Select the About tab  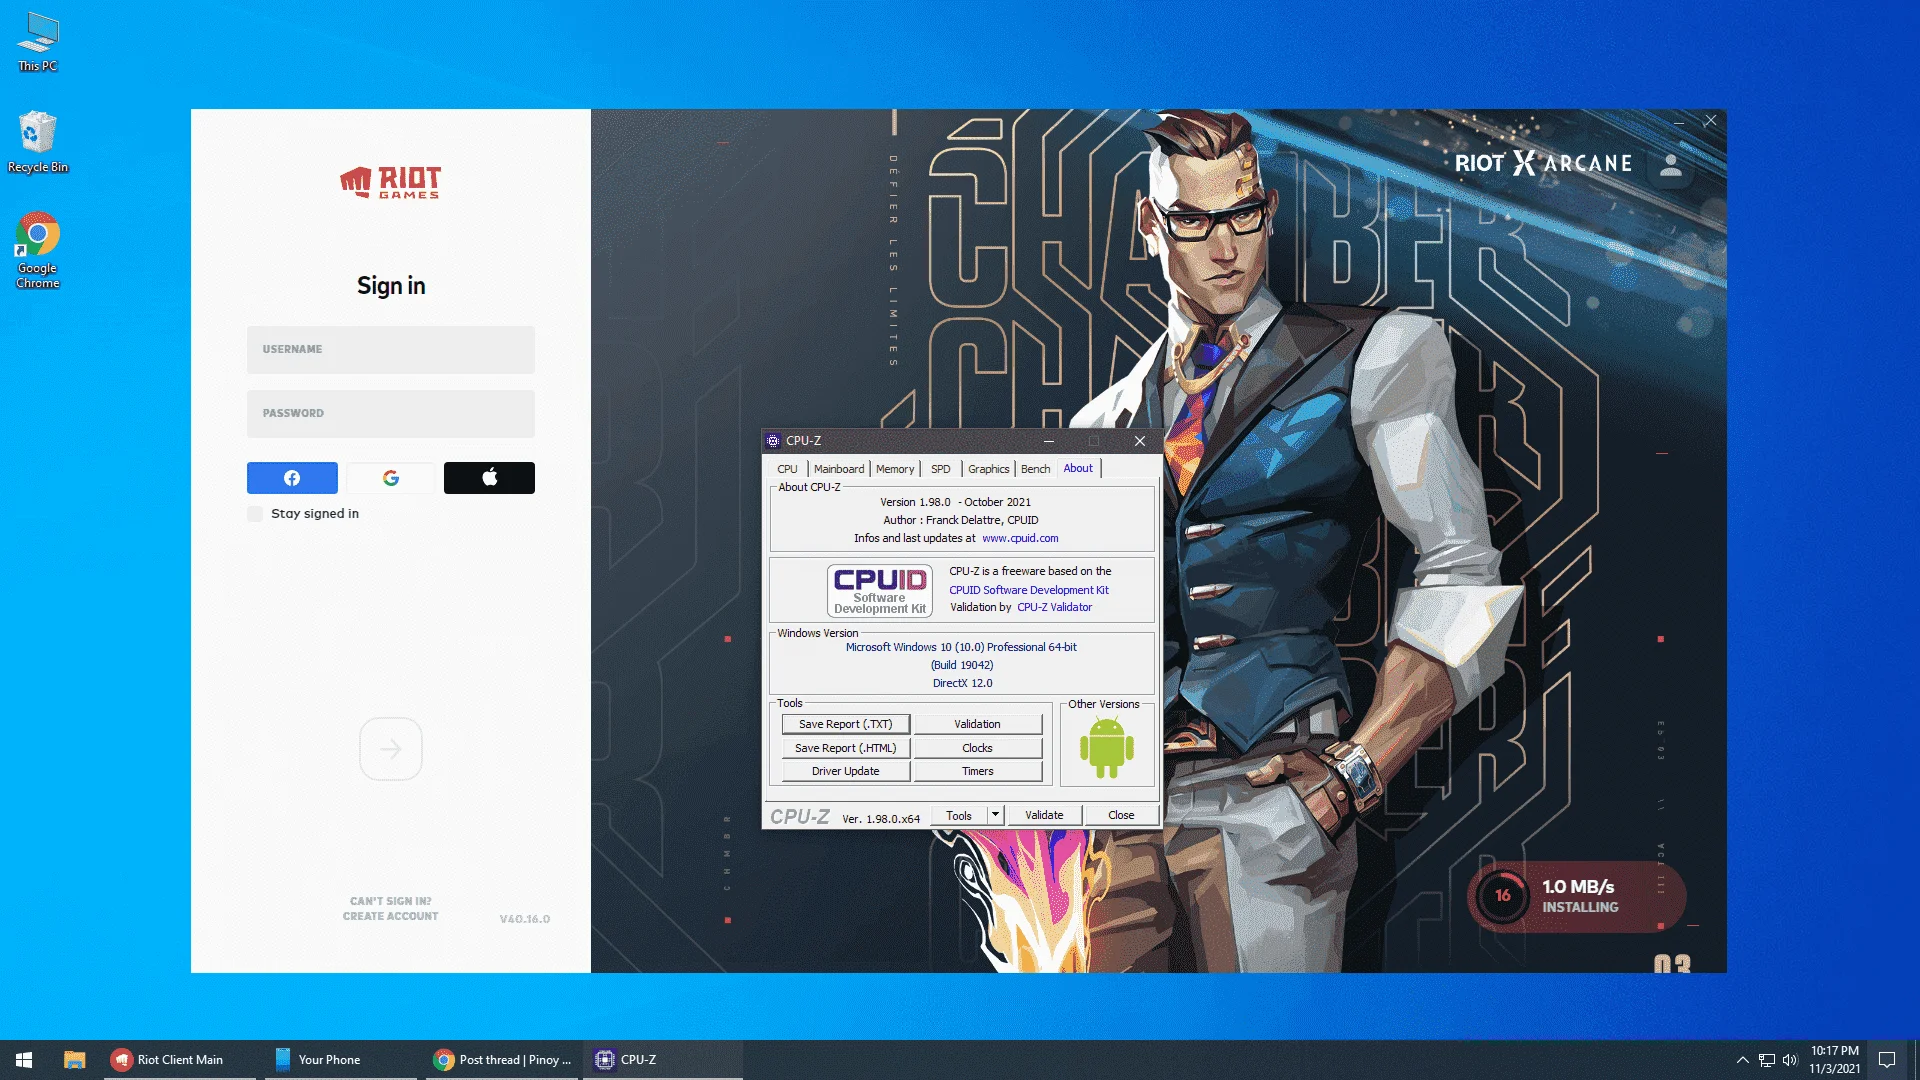point(1078,468)
